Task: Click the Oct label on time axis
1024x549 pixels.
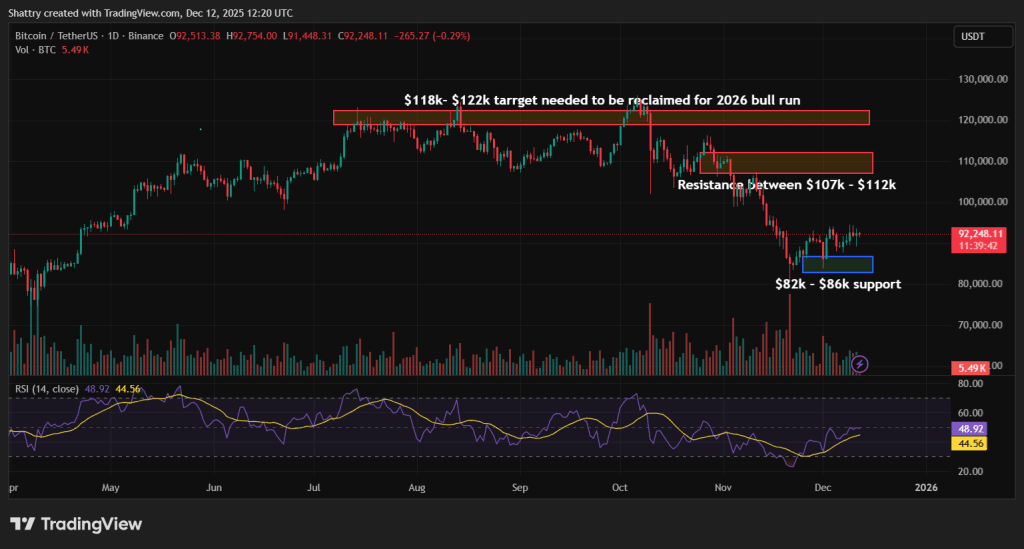Action: point(620,488)
